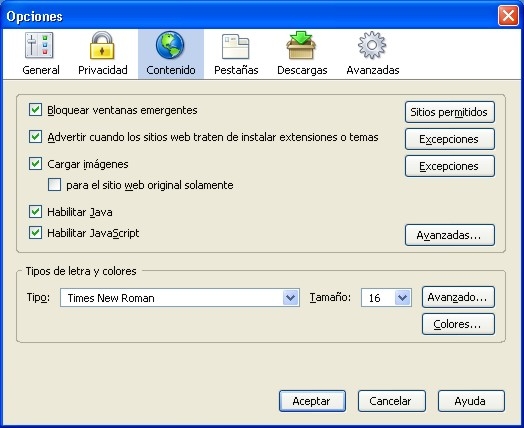
Task: Open Excepciones for Cargar imágenes
Action: (x=450, y=166)
